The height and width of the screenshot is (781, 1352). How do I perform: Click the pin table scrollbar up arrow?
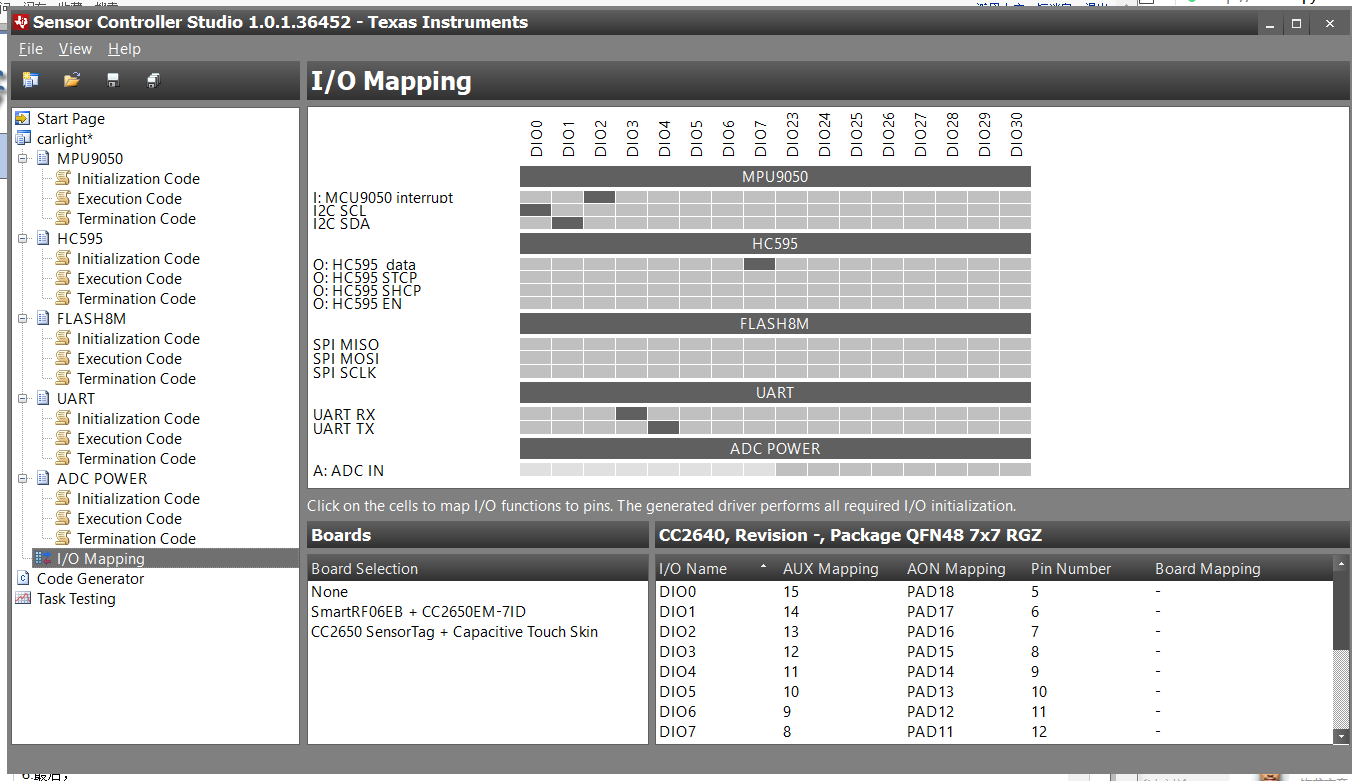click(x=1341, y=565)
